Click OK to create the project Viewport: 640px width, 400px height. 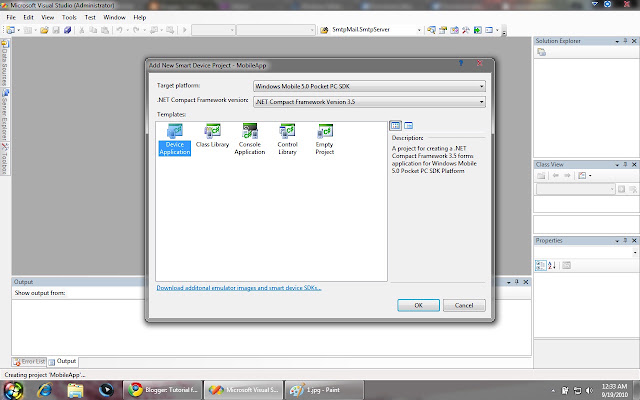[x=418, y=305]
